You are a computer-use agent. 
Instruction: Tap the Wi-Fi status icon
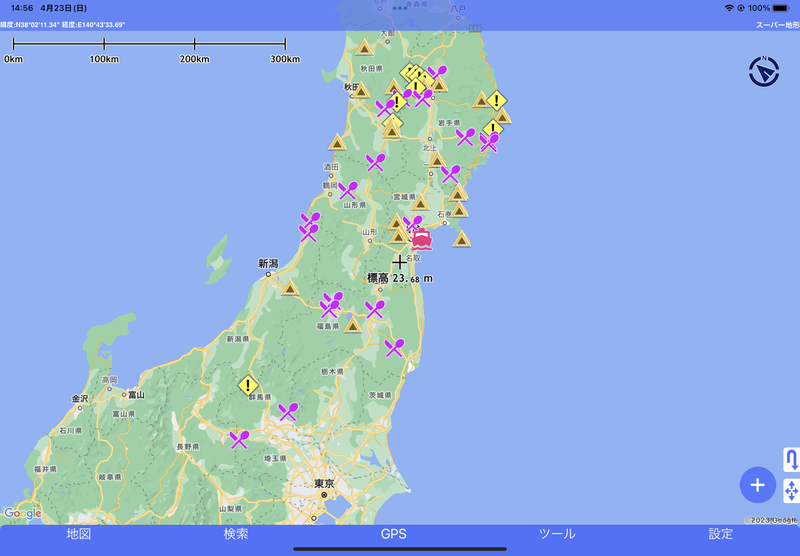[x=729, y=8]
